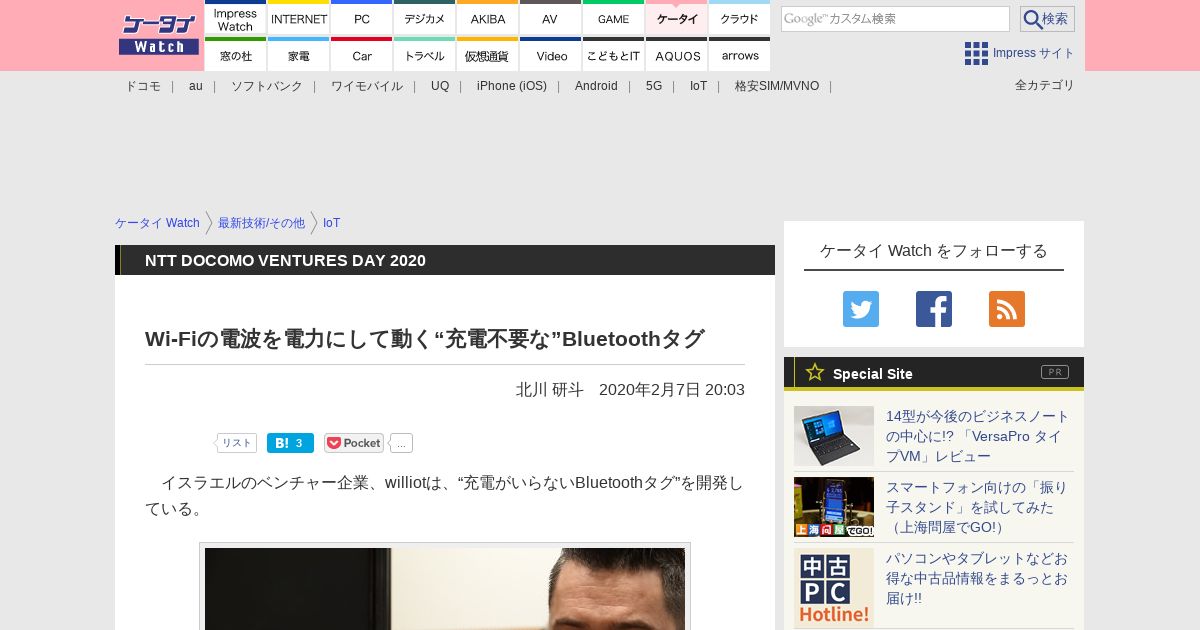
Task: Subscribe via the RSS feed icon
Action: tap(1007, 309)
